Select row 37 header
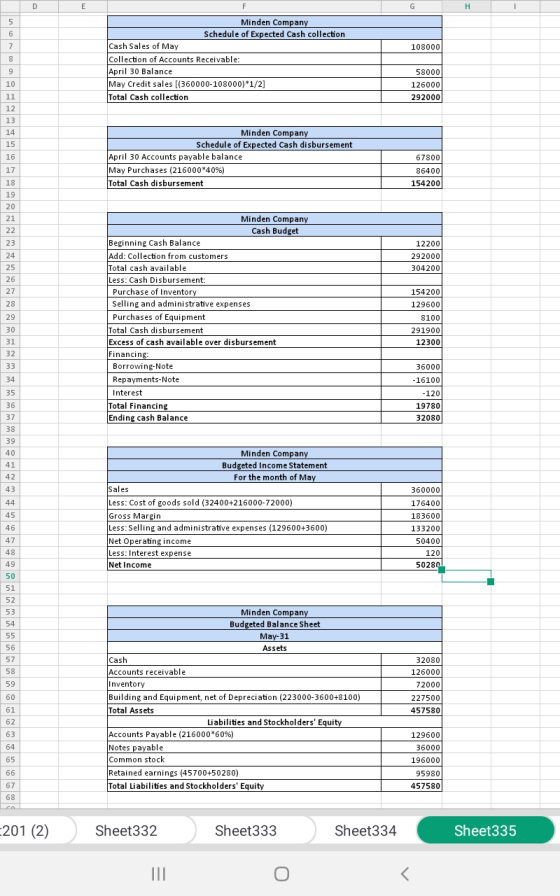 click(x=10, y=417)
